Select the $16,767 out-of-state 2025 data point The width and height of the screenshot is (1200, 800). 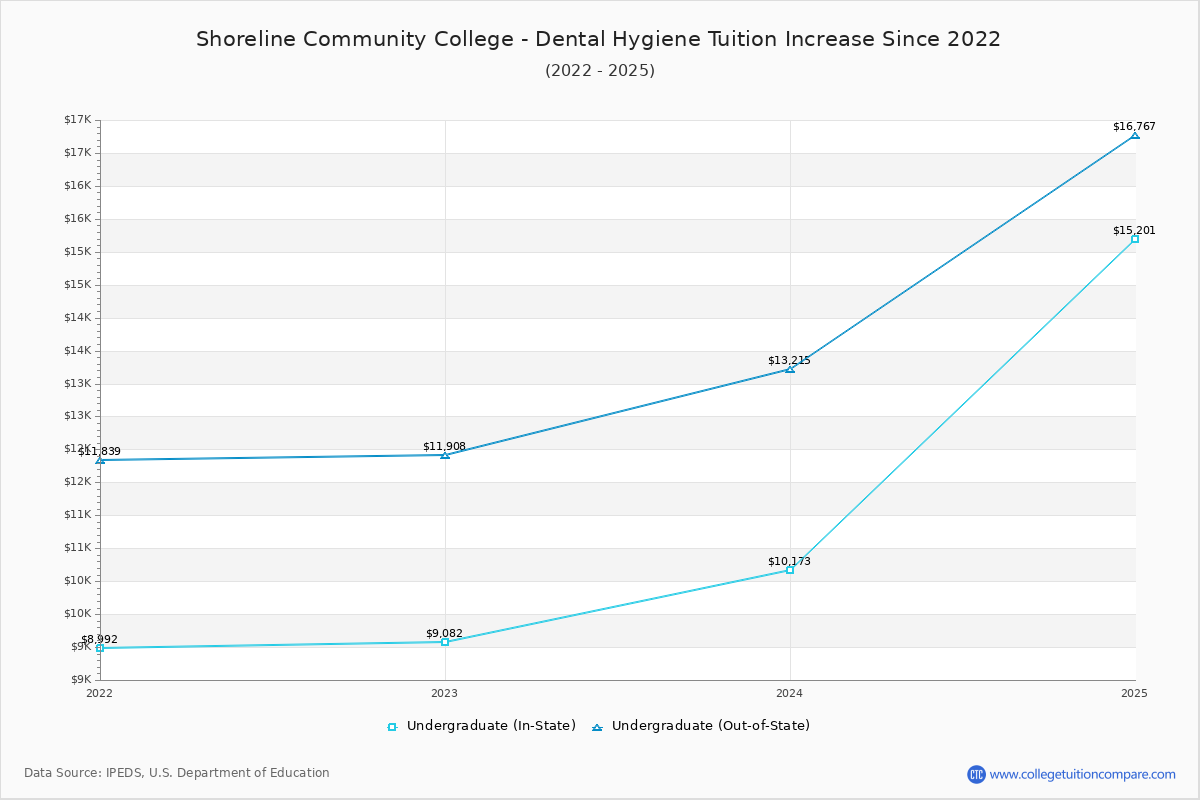(1135, 135)
